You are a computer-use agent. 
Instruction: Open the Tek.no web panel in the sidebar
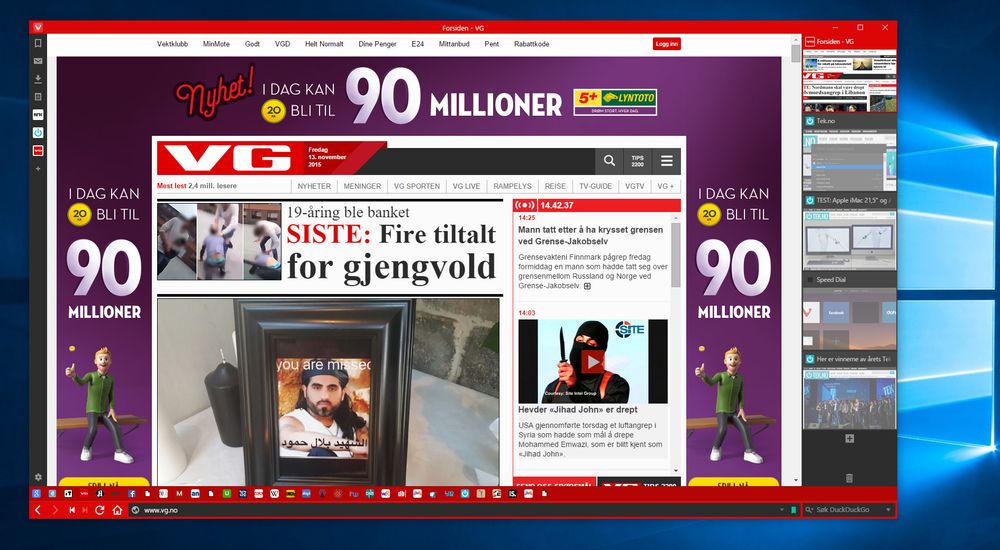pos(38,133)
